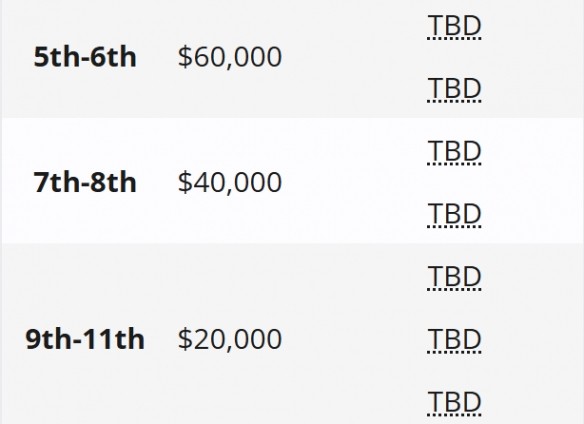Click the first TBD in the 5th-6th row
The height and width of the screenshot is (424, 584).
(x=454, y=26)
